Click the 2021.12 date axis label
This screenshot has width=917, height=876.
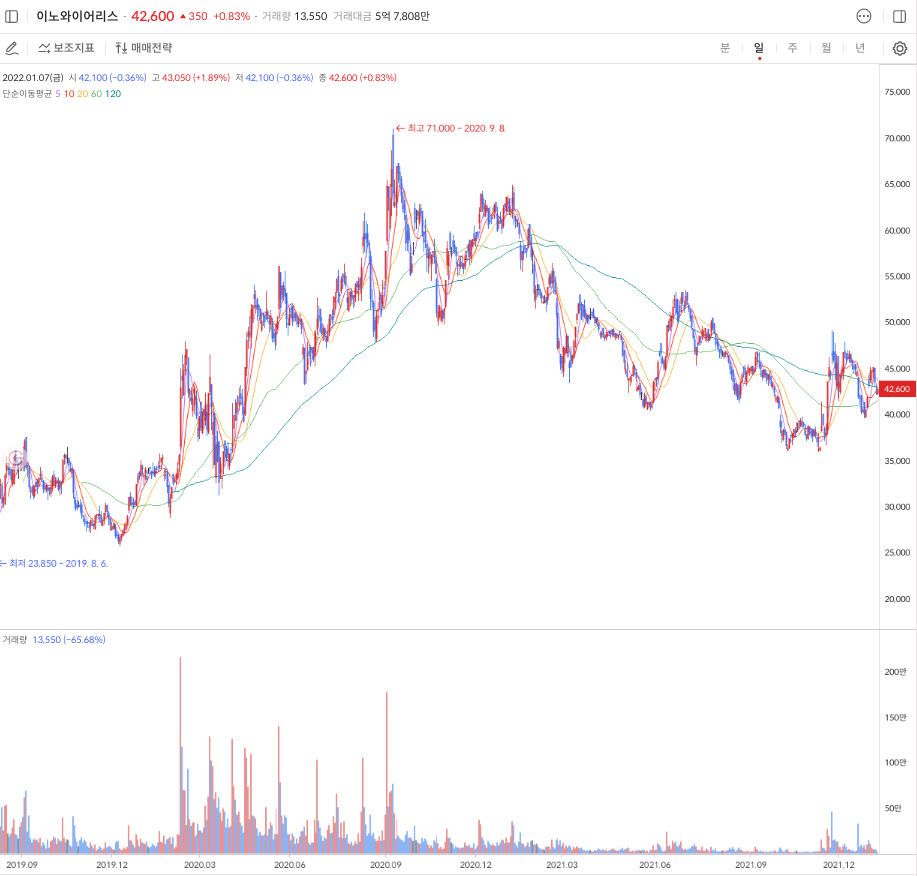(x=839, y=864)
